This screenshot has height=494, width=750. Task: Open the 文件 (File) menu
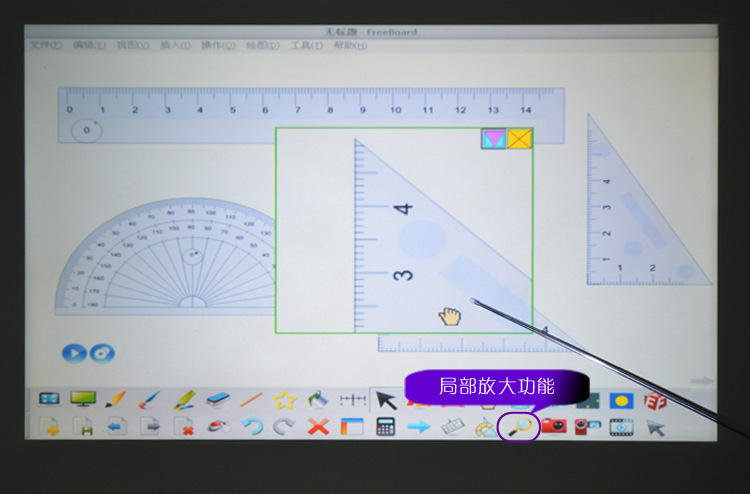[46, 46]
